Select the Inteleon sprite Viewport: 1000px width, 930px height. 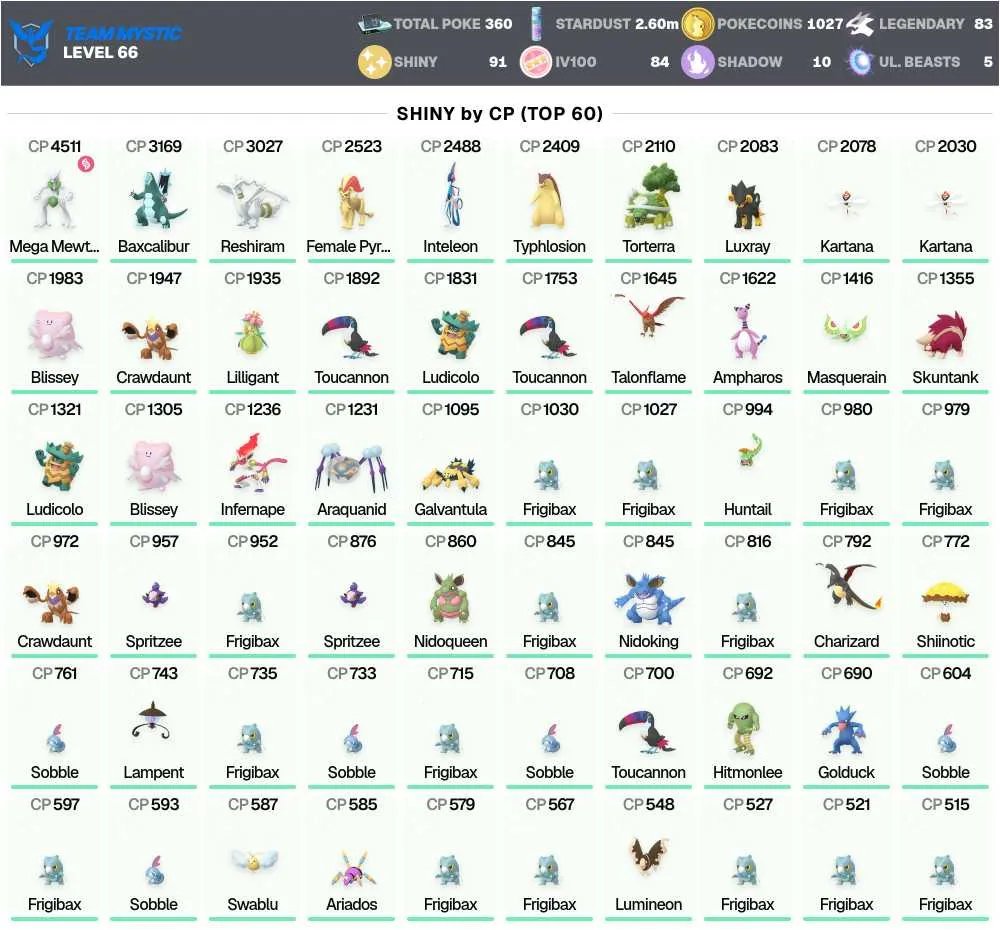click(453, 195)
